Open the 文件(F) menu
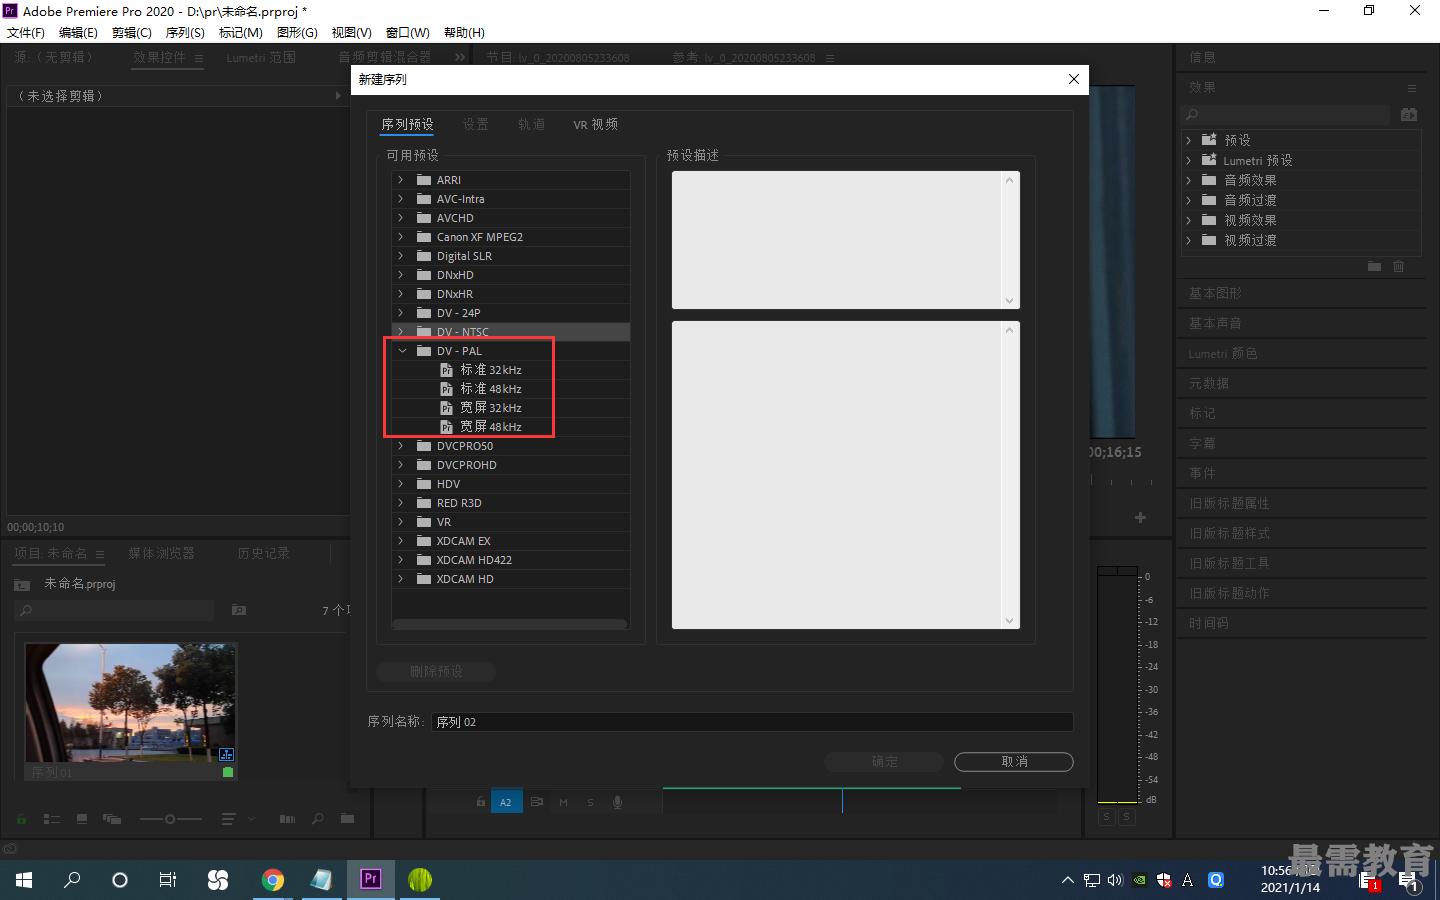This screenshot has width=1440, height=900. pyautogui.click(x=26, y=33)
